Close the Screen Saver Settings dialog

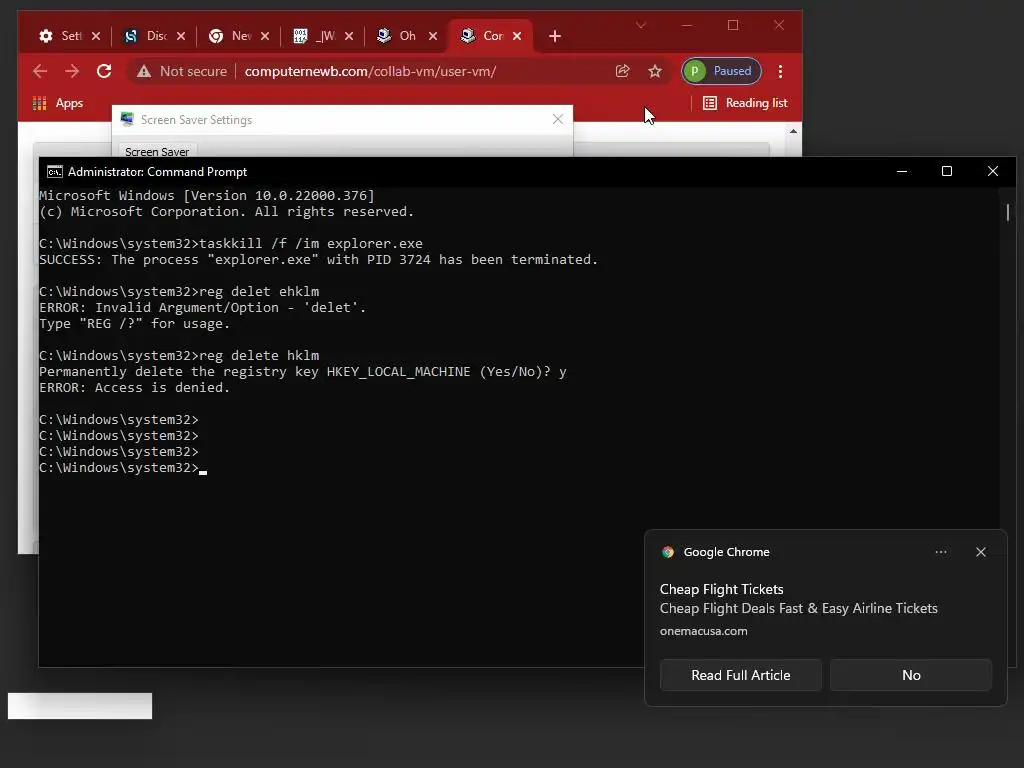[558, 119]
